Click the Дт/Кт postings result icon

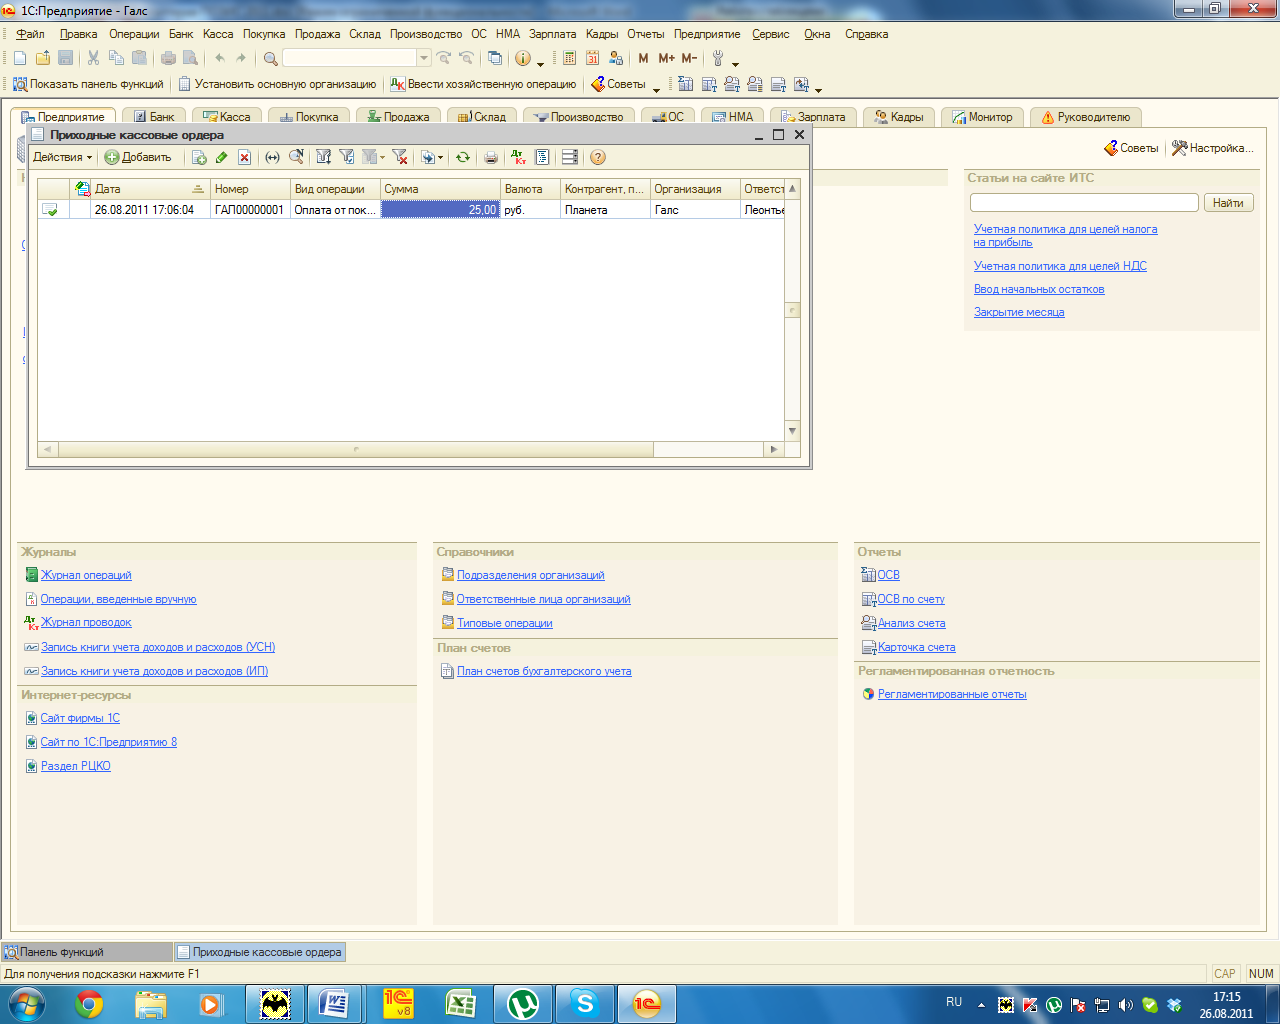pos(518,157)
